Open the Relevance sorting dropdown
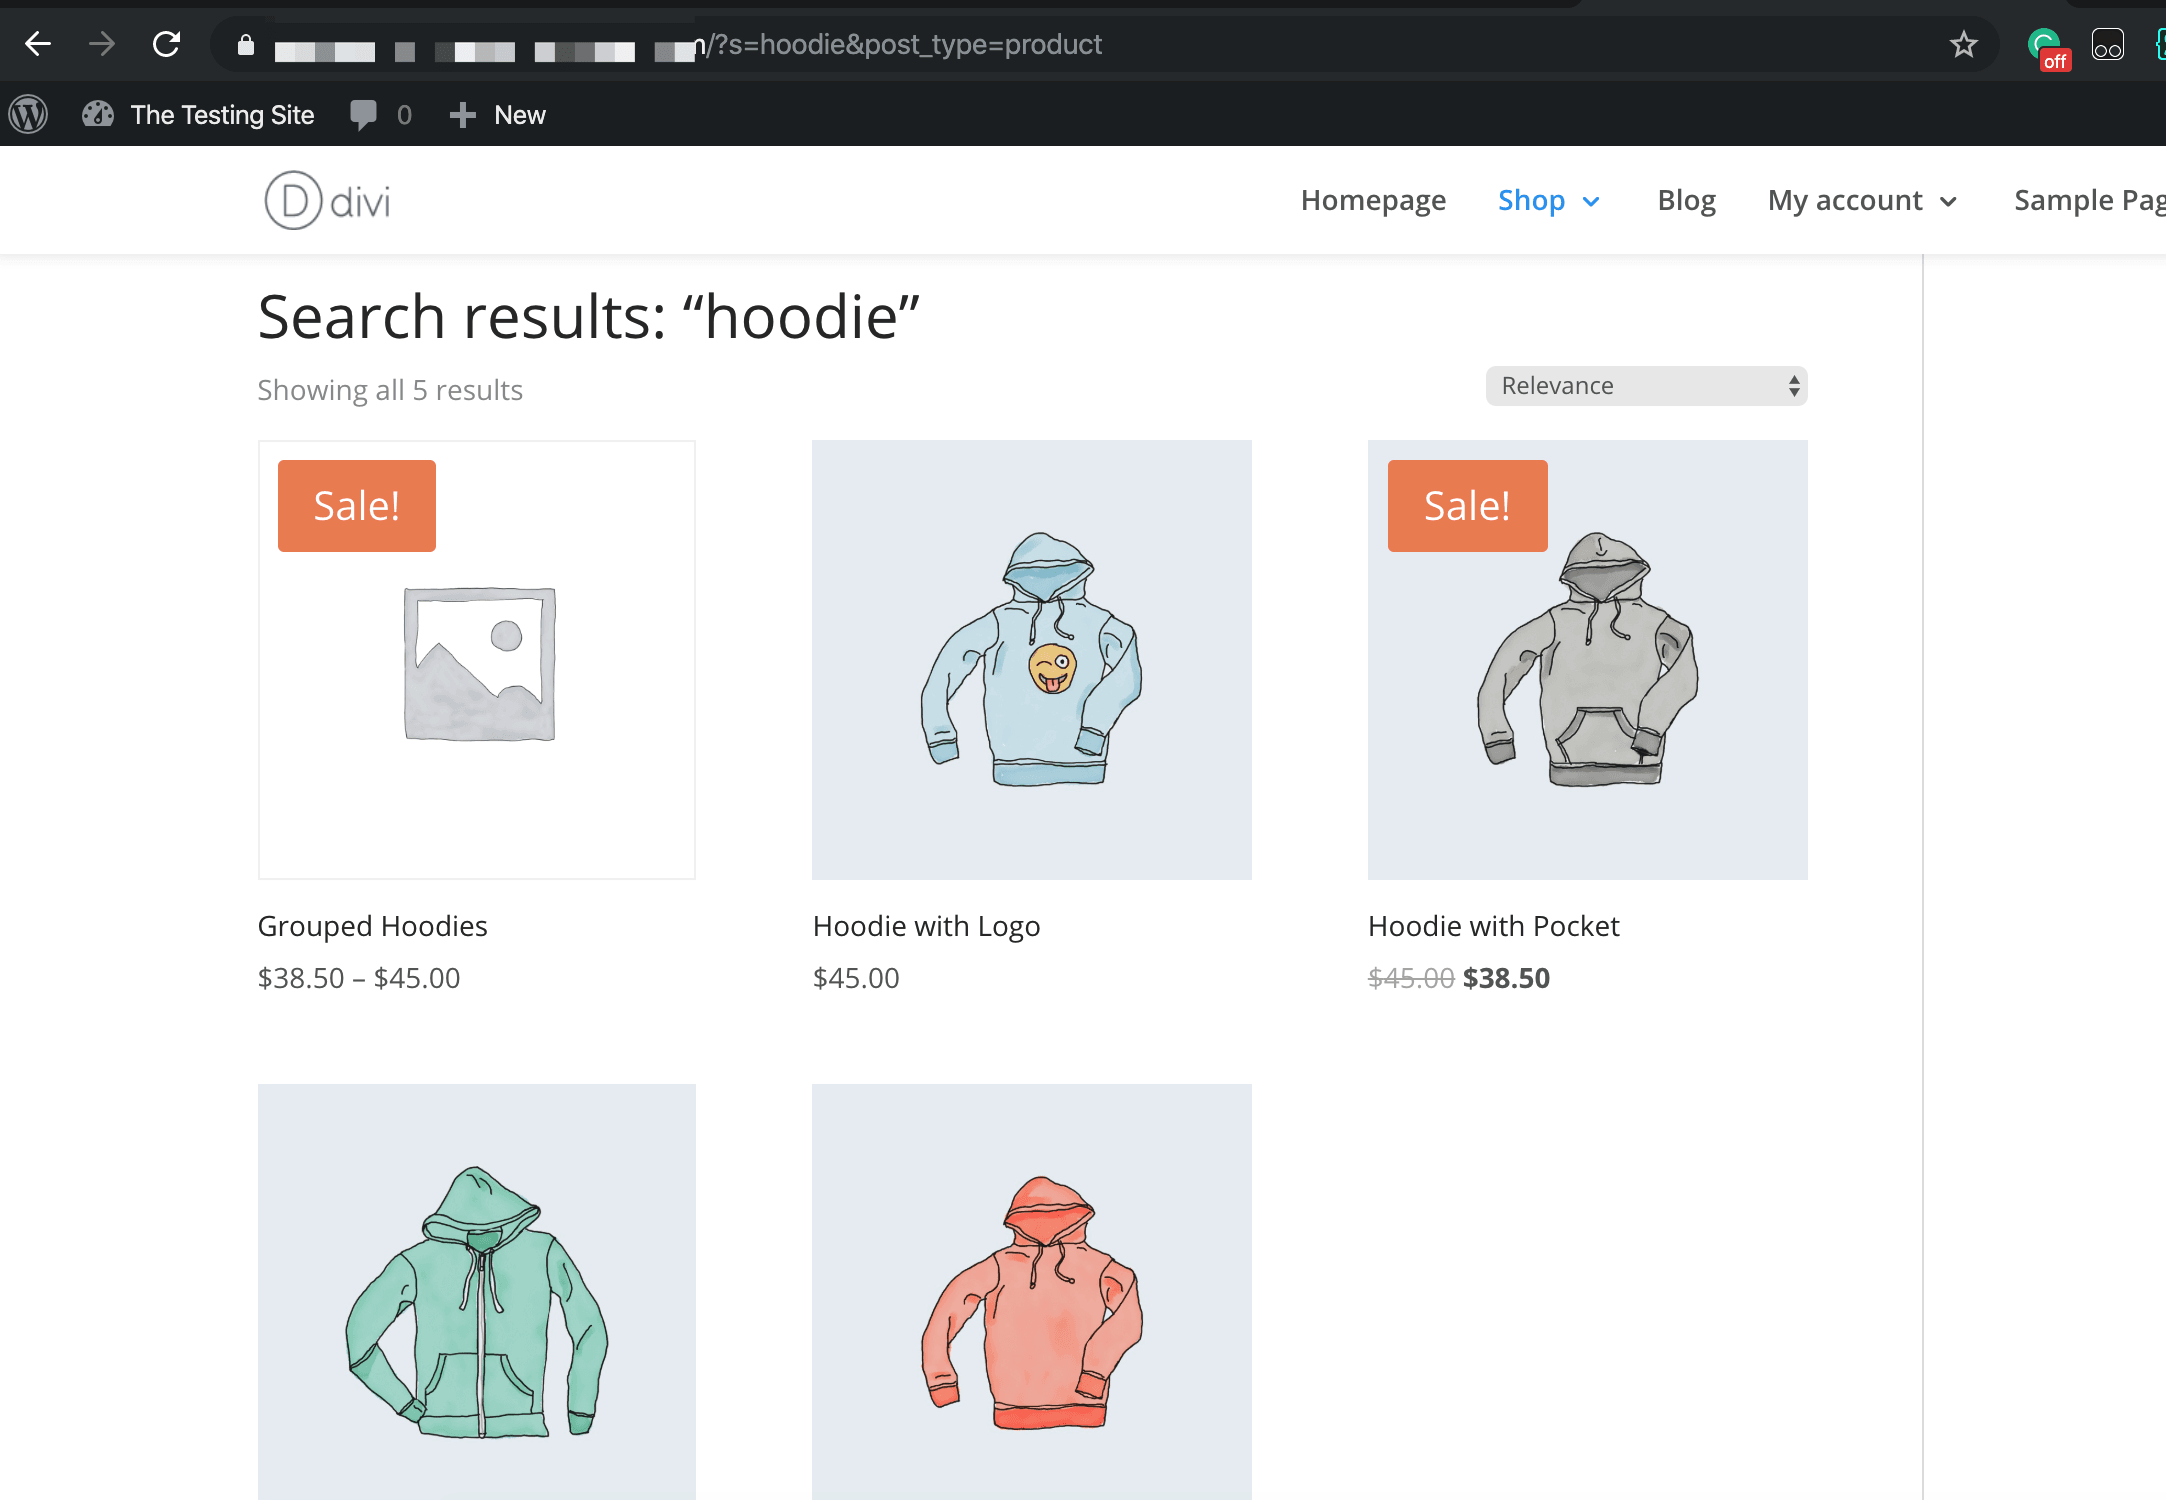The height and width of the screenshot is (1500, 2166). tap(1646, 386)
